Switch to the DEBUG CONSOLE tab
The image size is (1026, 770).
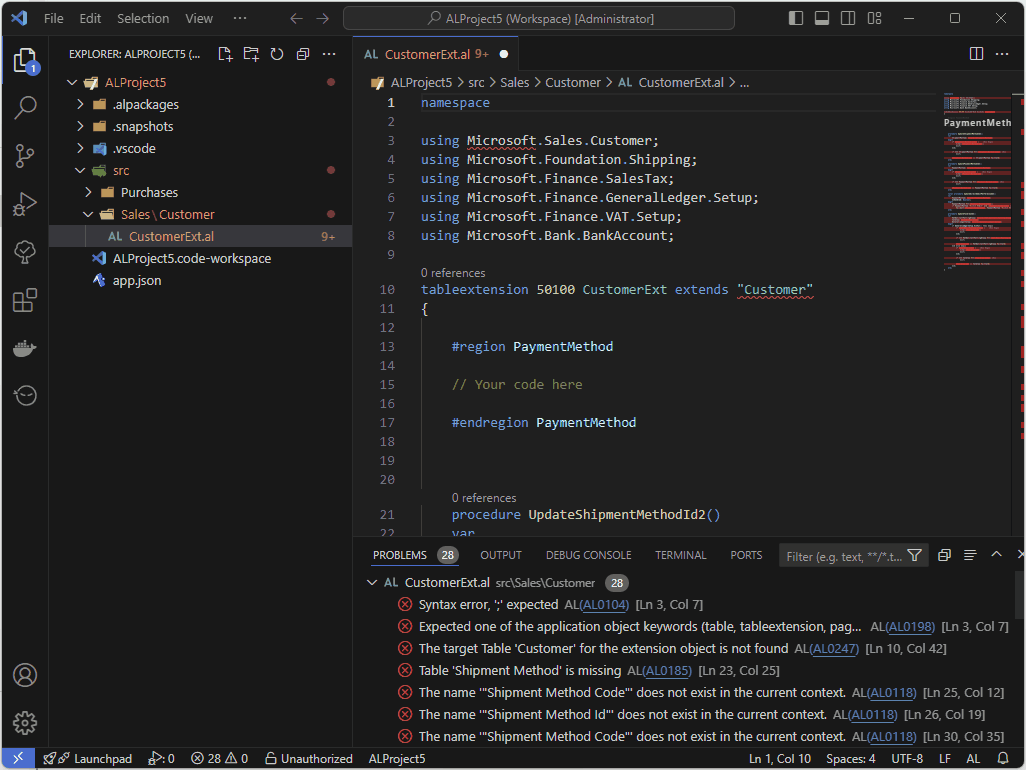(x=588, y=555)
